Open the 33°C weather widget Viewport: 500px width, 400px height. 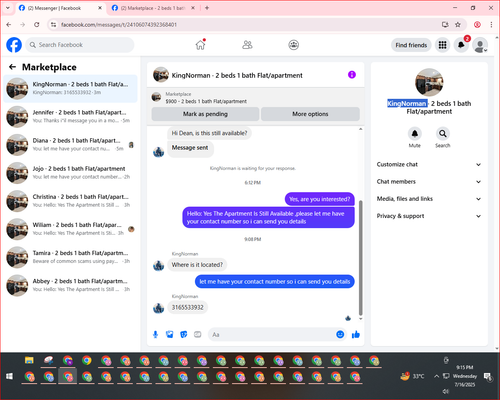click(413, 376)
